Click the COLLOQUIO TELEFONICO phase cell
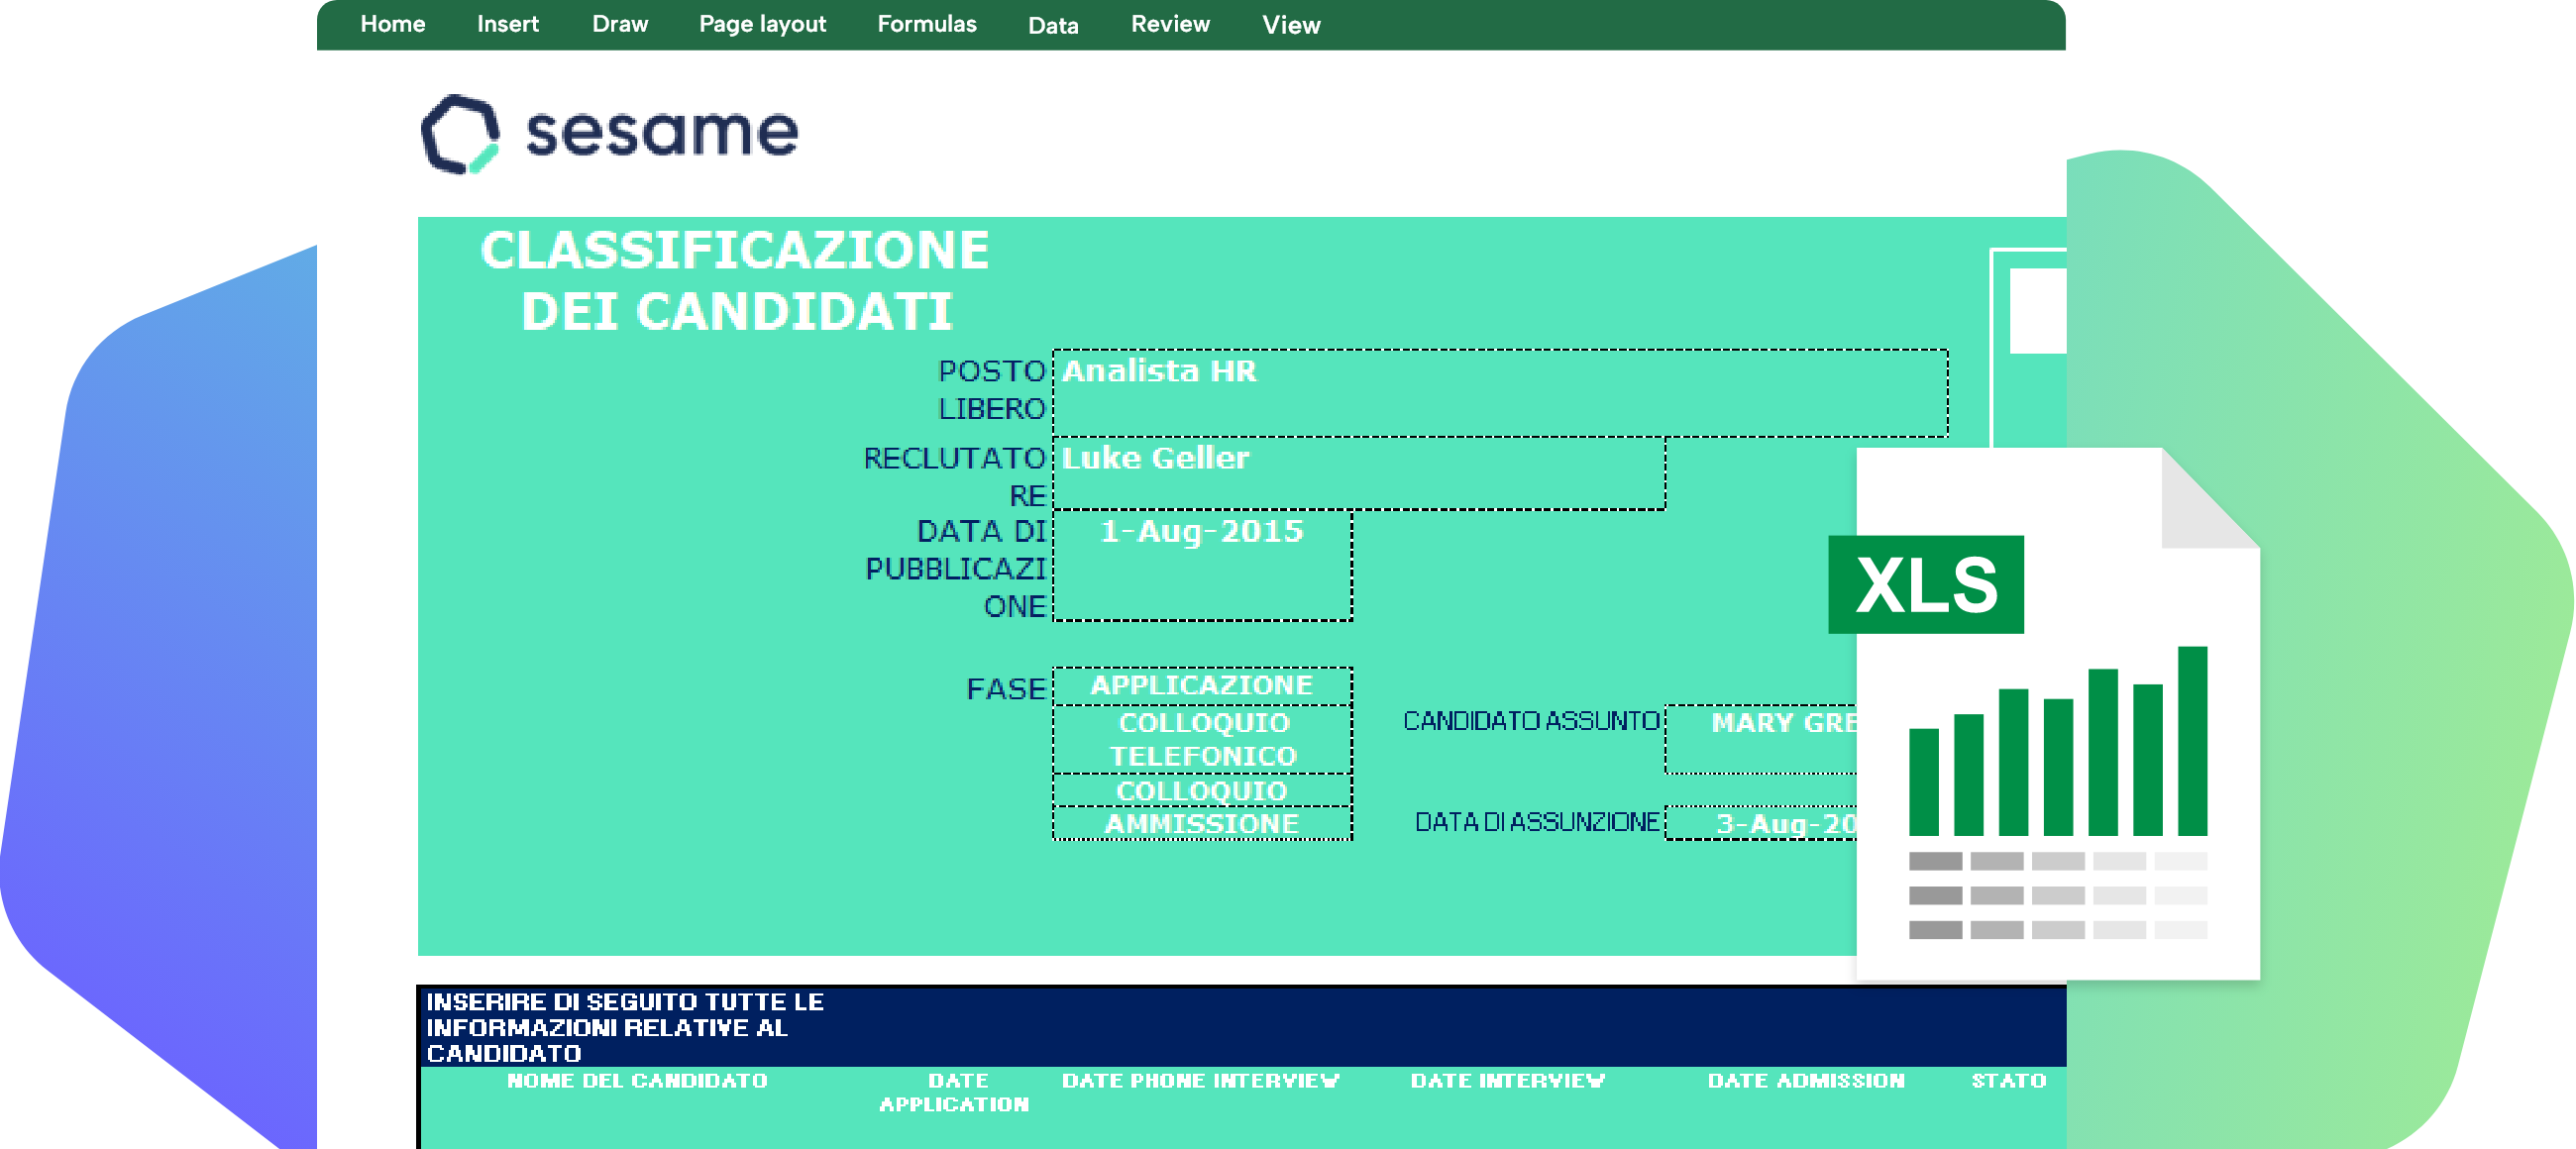Screen dimensions: 2576x1149 [x=1202, y=739]
